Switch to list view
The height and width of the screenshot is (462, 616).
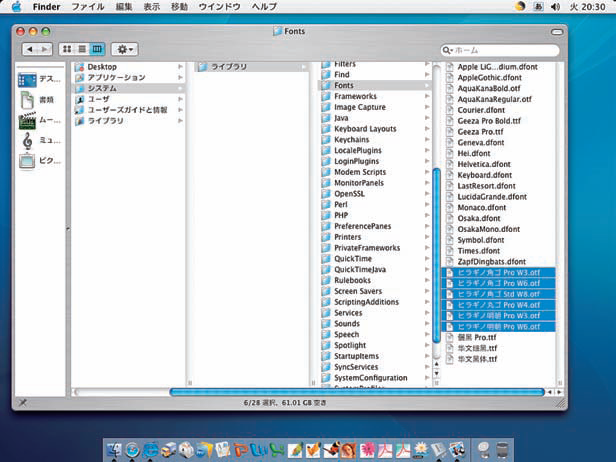click(x=82, y=49)
